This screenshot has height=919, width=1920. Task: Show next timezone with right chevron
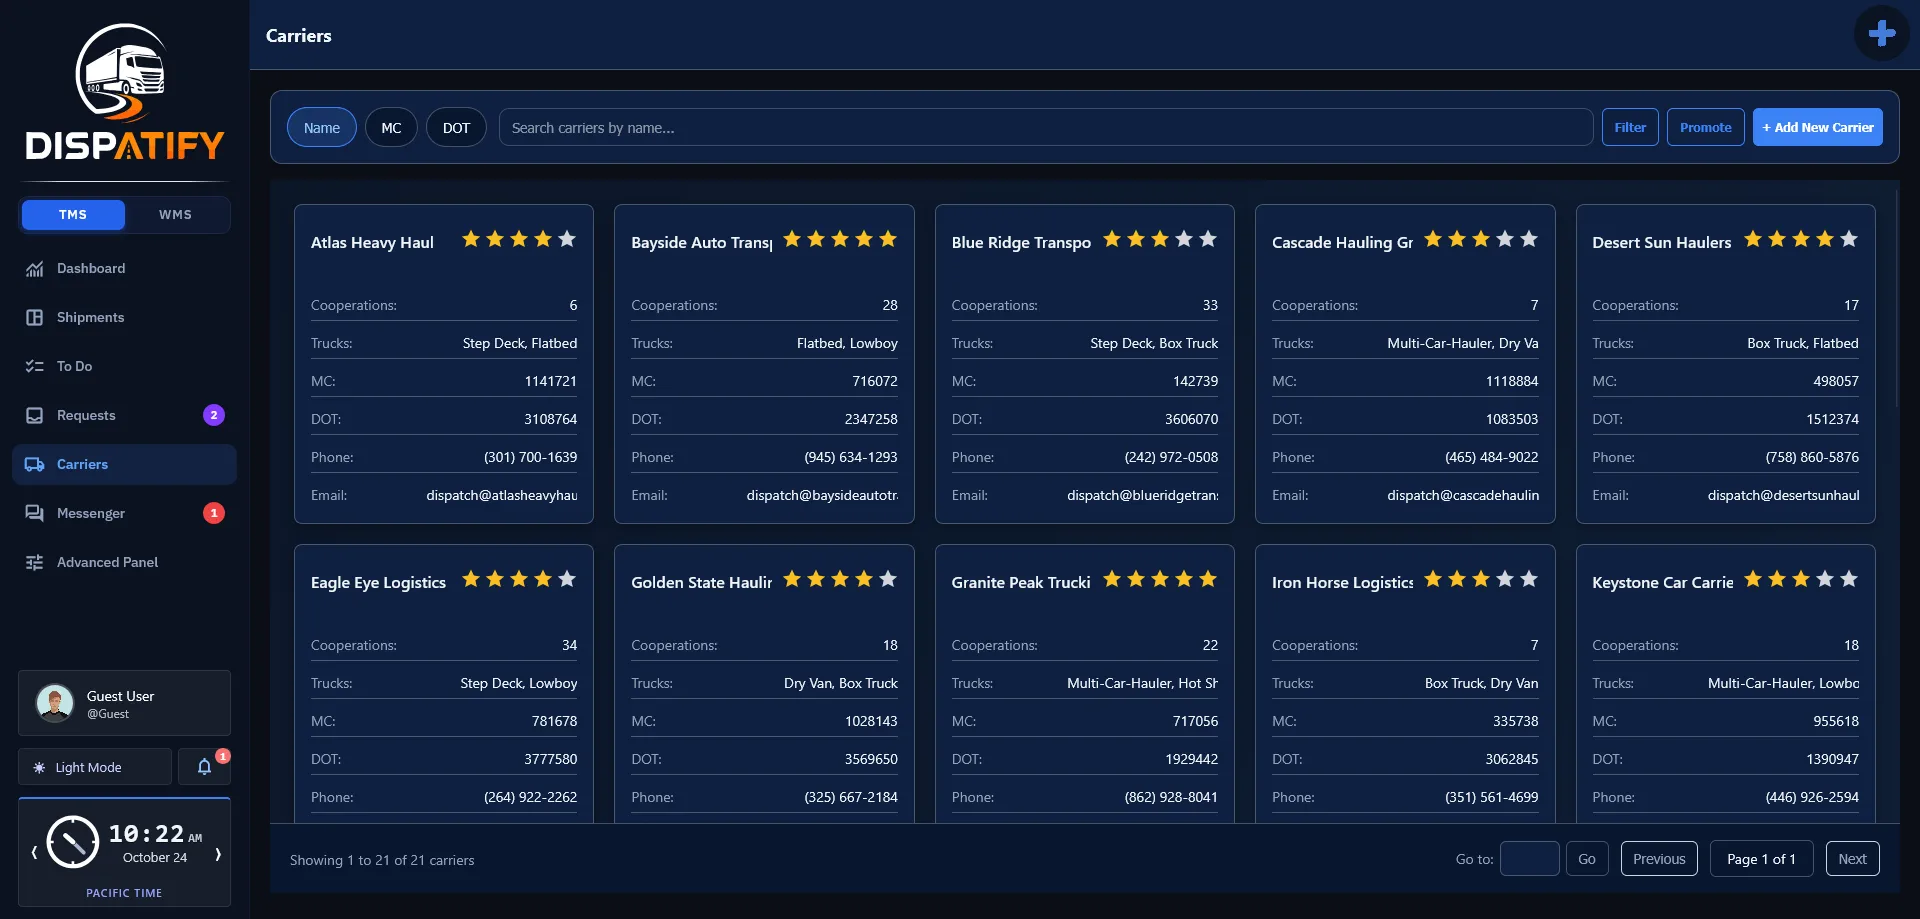(x=217, y=853)
